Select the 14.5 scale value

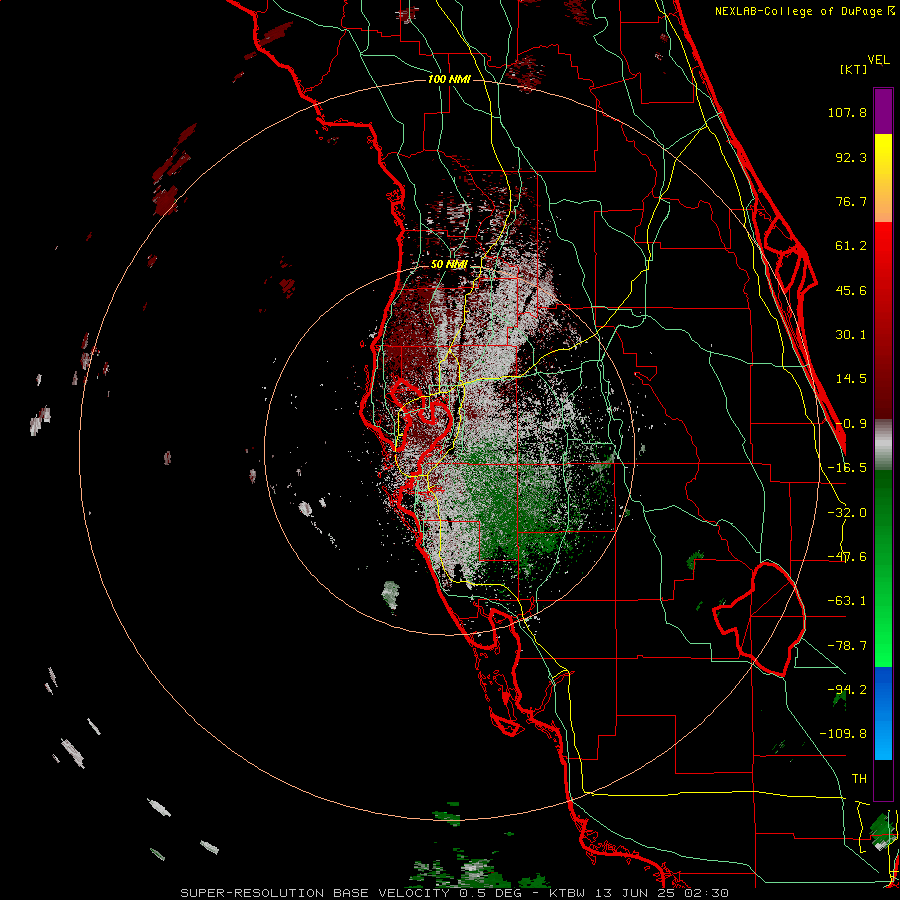pyautogui.click(x=851, y=379)
